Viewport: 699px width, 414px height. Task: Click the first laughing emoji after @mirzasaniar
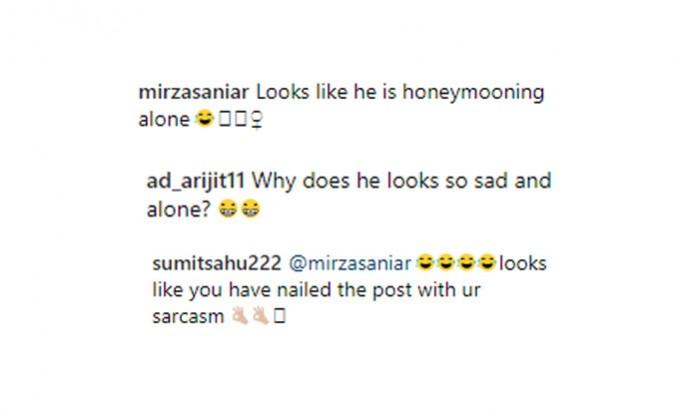tap(425, 262)
